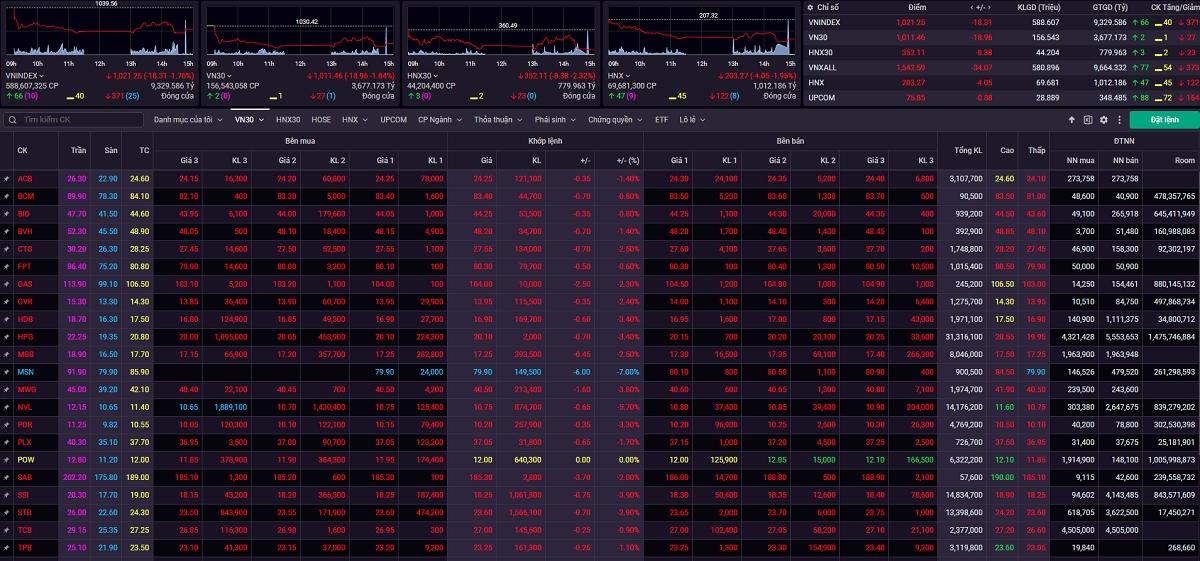Open the HNX mini chart
Image resolution: width=1200 pixels, height=561 pixels.
coord(700,31)
